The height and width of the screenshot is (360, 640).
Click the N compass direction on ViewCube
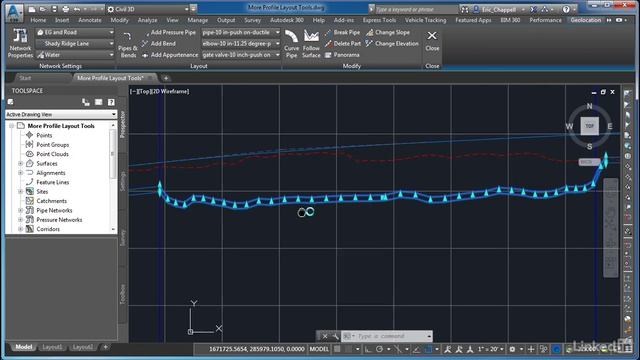coord(589,106)
